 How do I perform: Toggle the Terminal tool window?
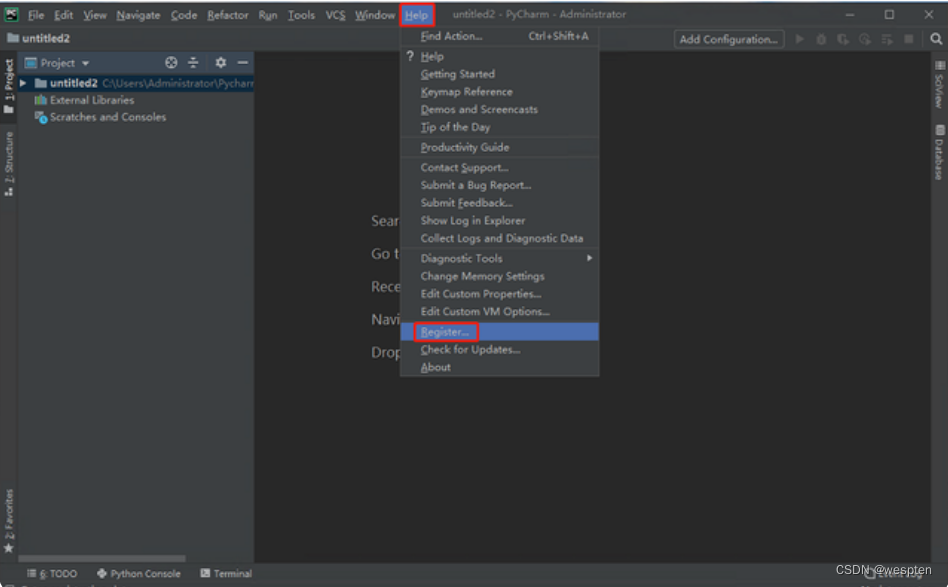[226, 574]
